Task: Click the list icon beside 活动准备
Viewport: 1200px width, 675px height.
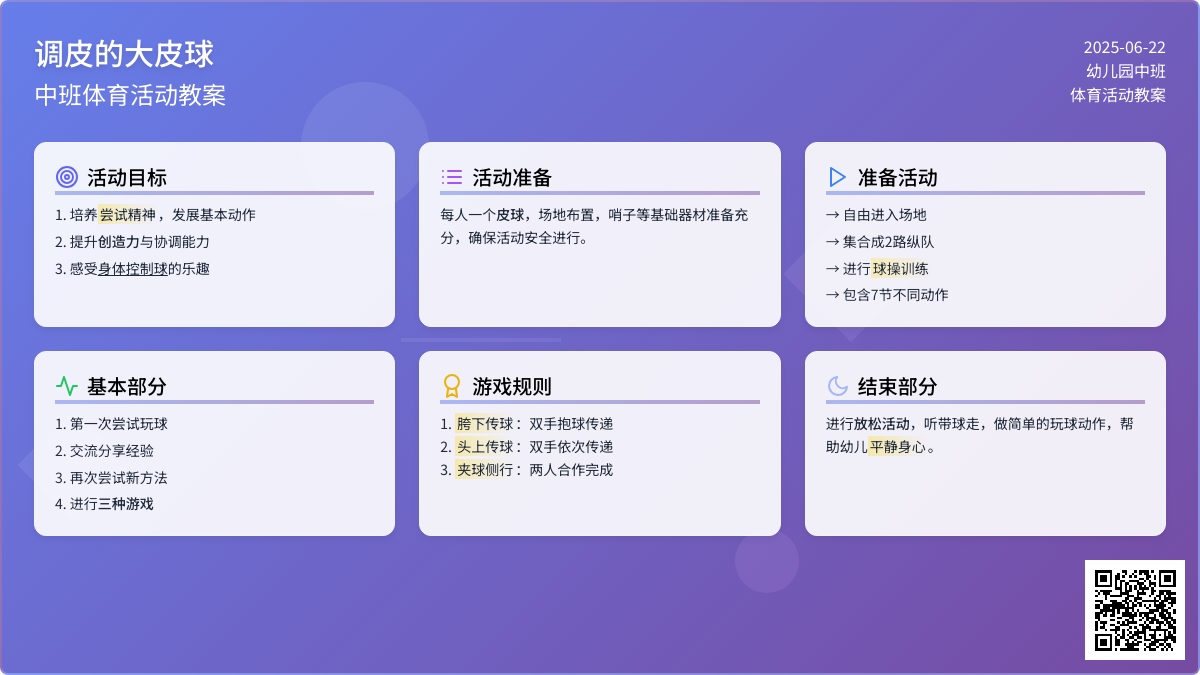Action: pos(452,177)
